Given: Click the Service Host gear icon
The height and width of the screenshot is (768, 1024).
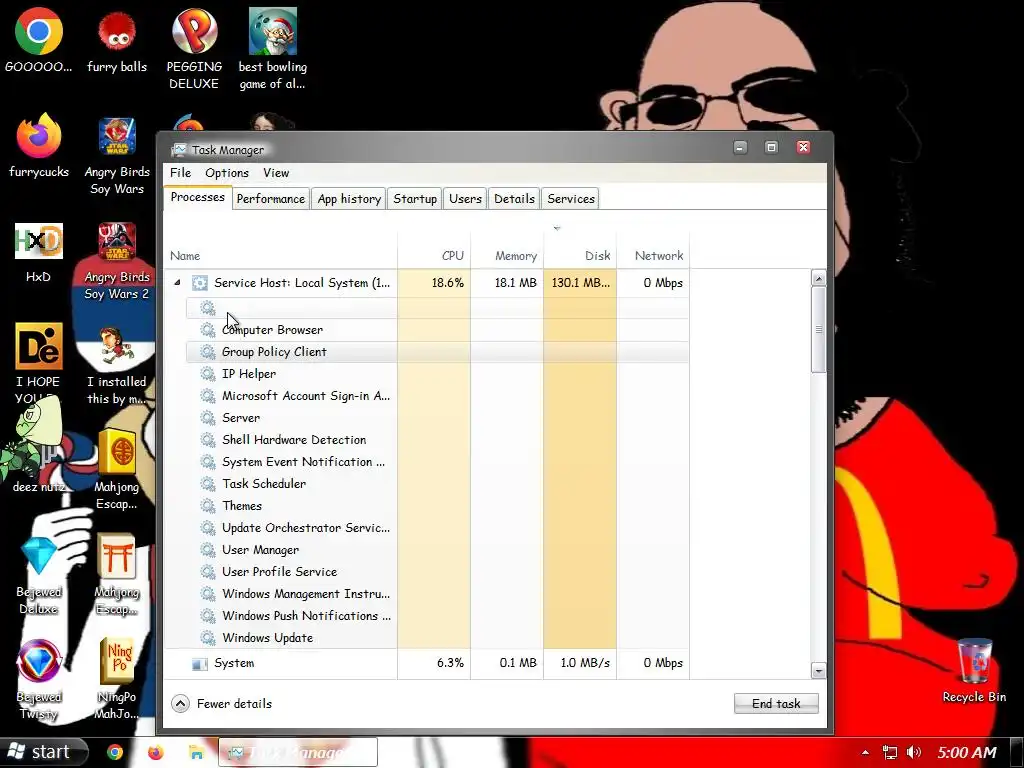Looking at the screenshot, I should (x=199, y=283).
